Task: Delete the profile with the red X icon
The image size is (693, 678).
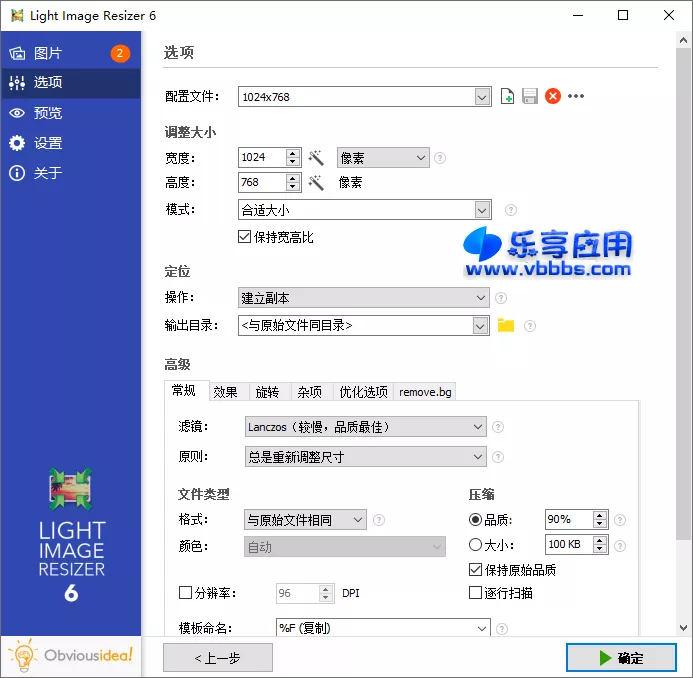Action: [x=552, y=96]
